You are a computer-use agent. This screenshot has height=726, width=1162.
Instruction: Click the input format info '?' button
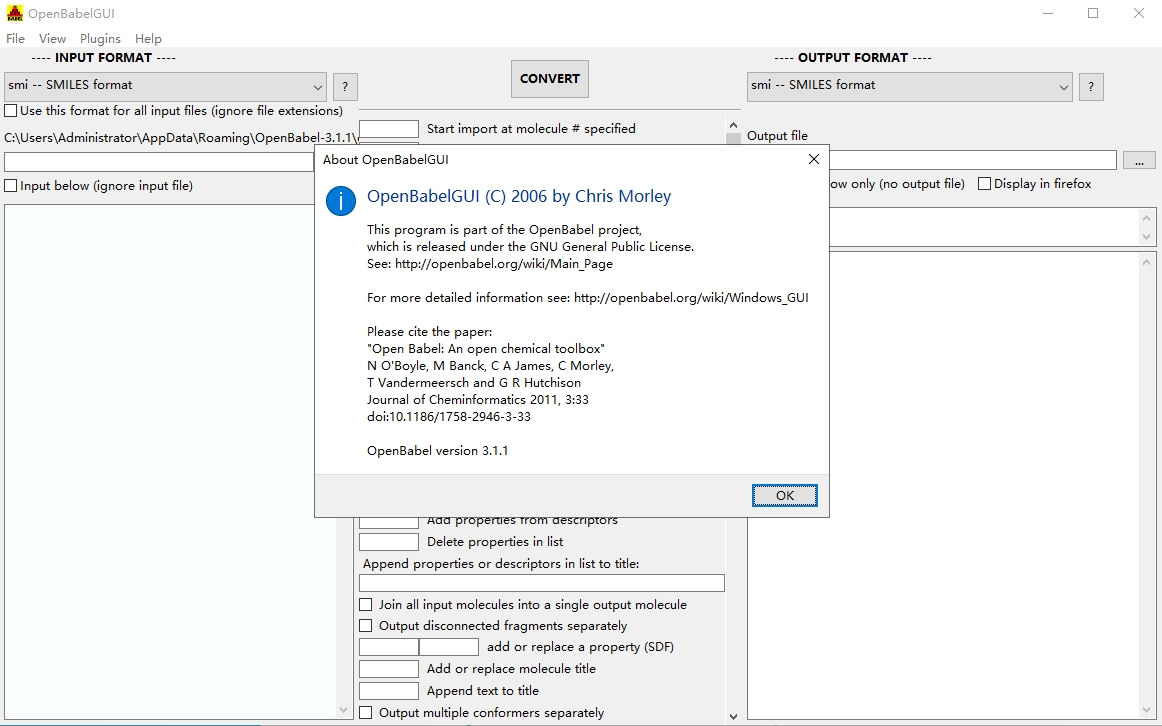[345, 87]
